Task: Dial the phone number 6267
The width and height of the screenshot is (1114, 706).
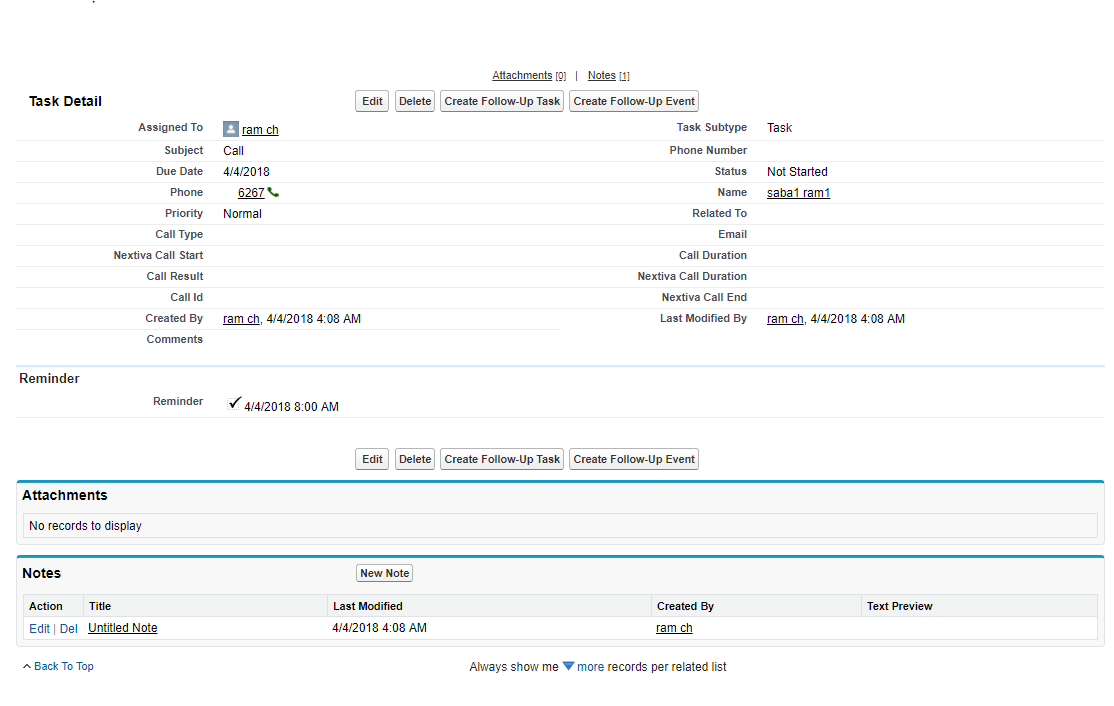Action: [251, 192]
